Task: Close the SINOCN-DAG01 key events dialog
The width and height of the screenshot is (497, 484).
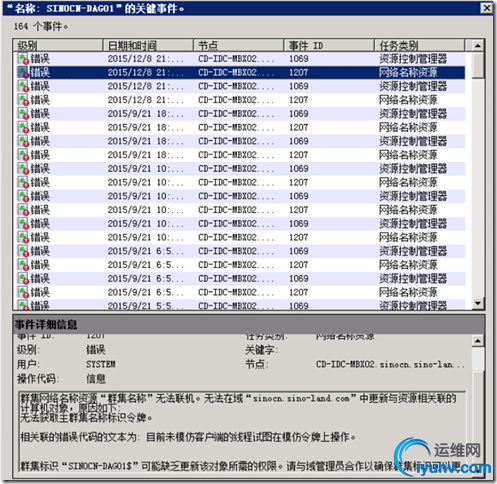Action: pyautogui.click(x=486, y=8)
